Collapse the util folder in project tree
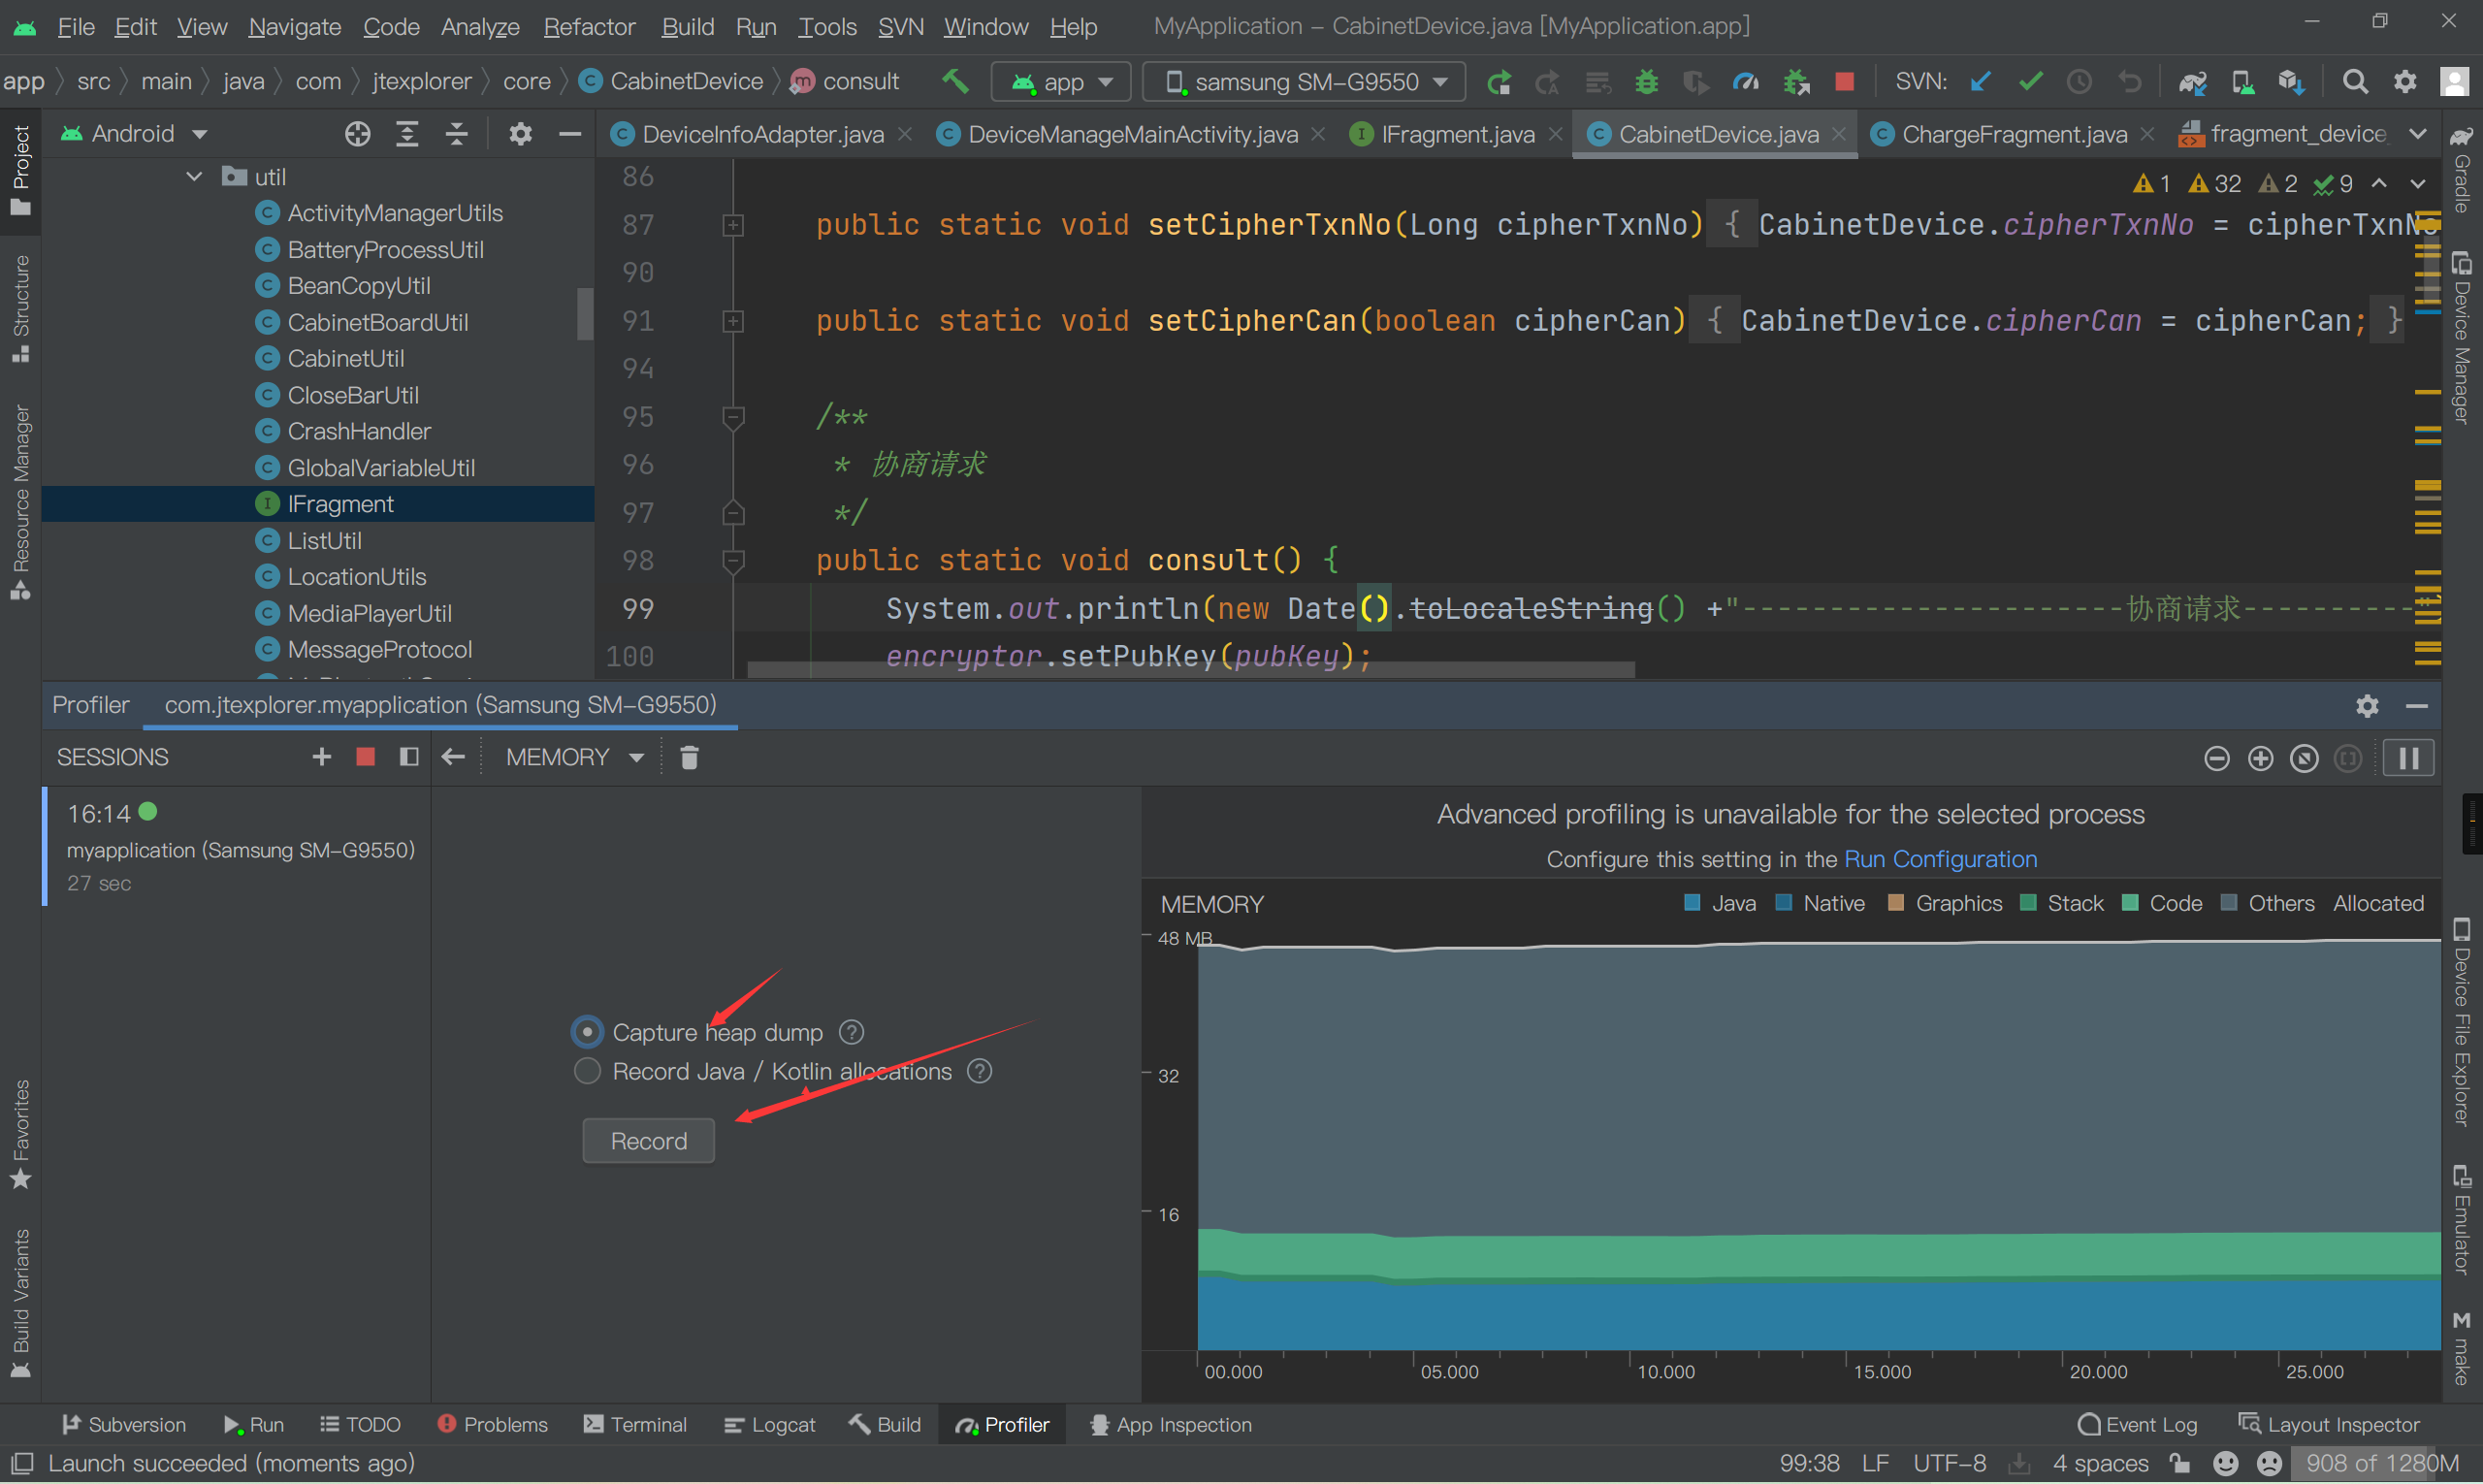The width and height of the screenshot is (2483, 1484). pyautogui.click(x=194, y=177)
